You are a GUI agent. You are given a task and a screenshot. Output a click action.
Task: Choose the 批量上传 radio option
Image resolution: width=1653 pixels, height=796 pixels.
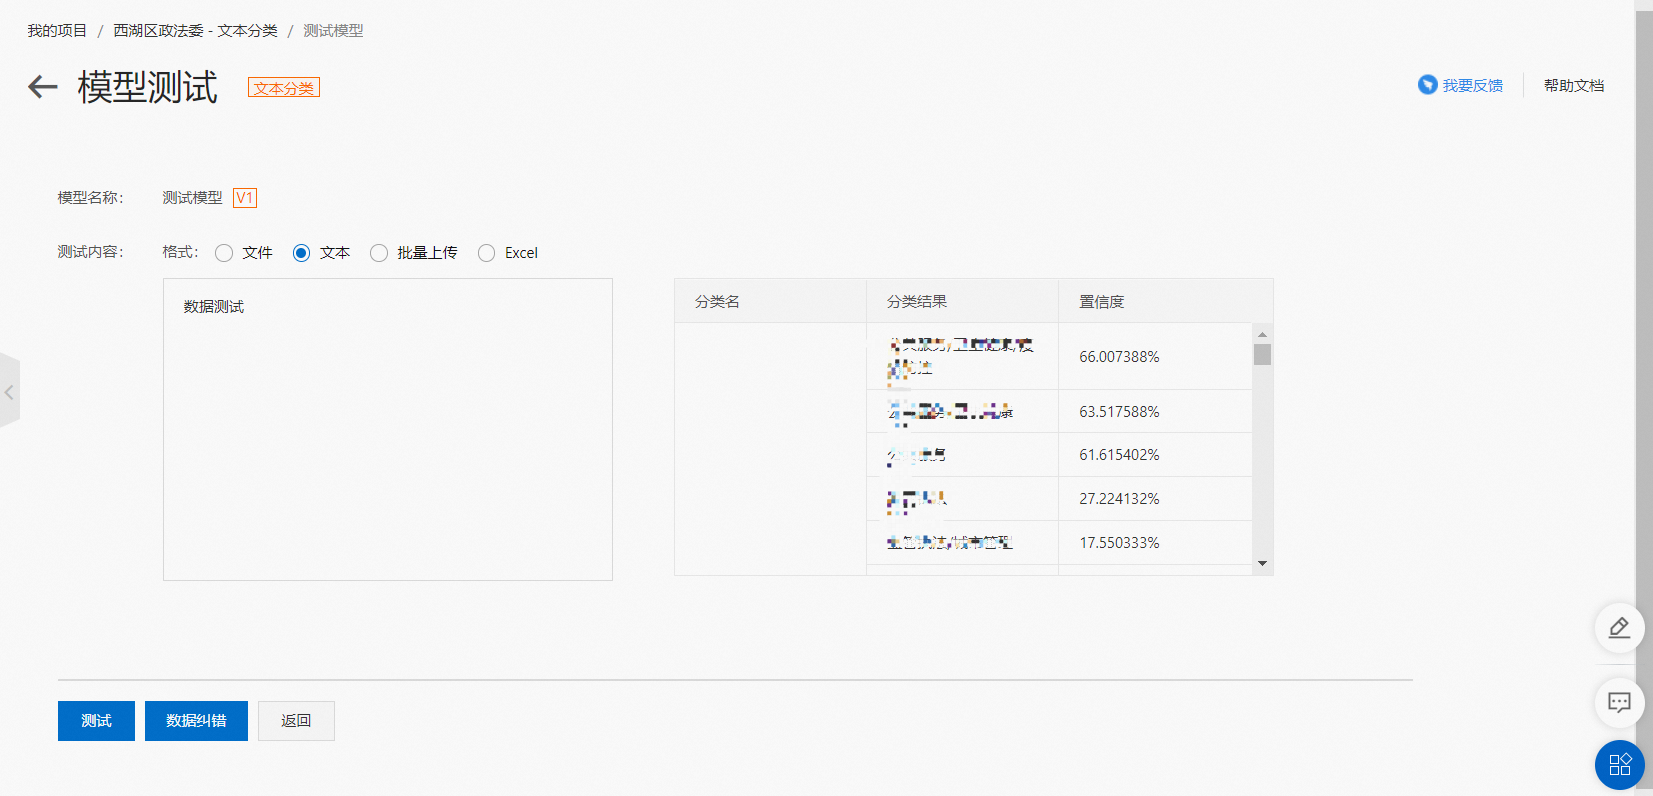(379, 253)
